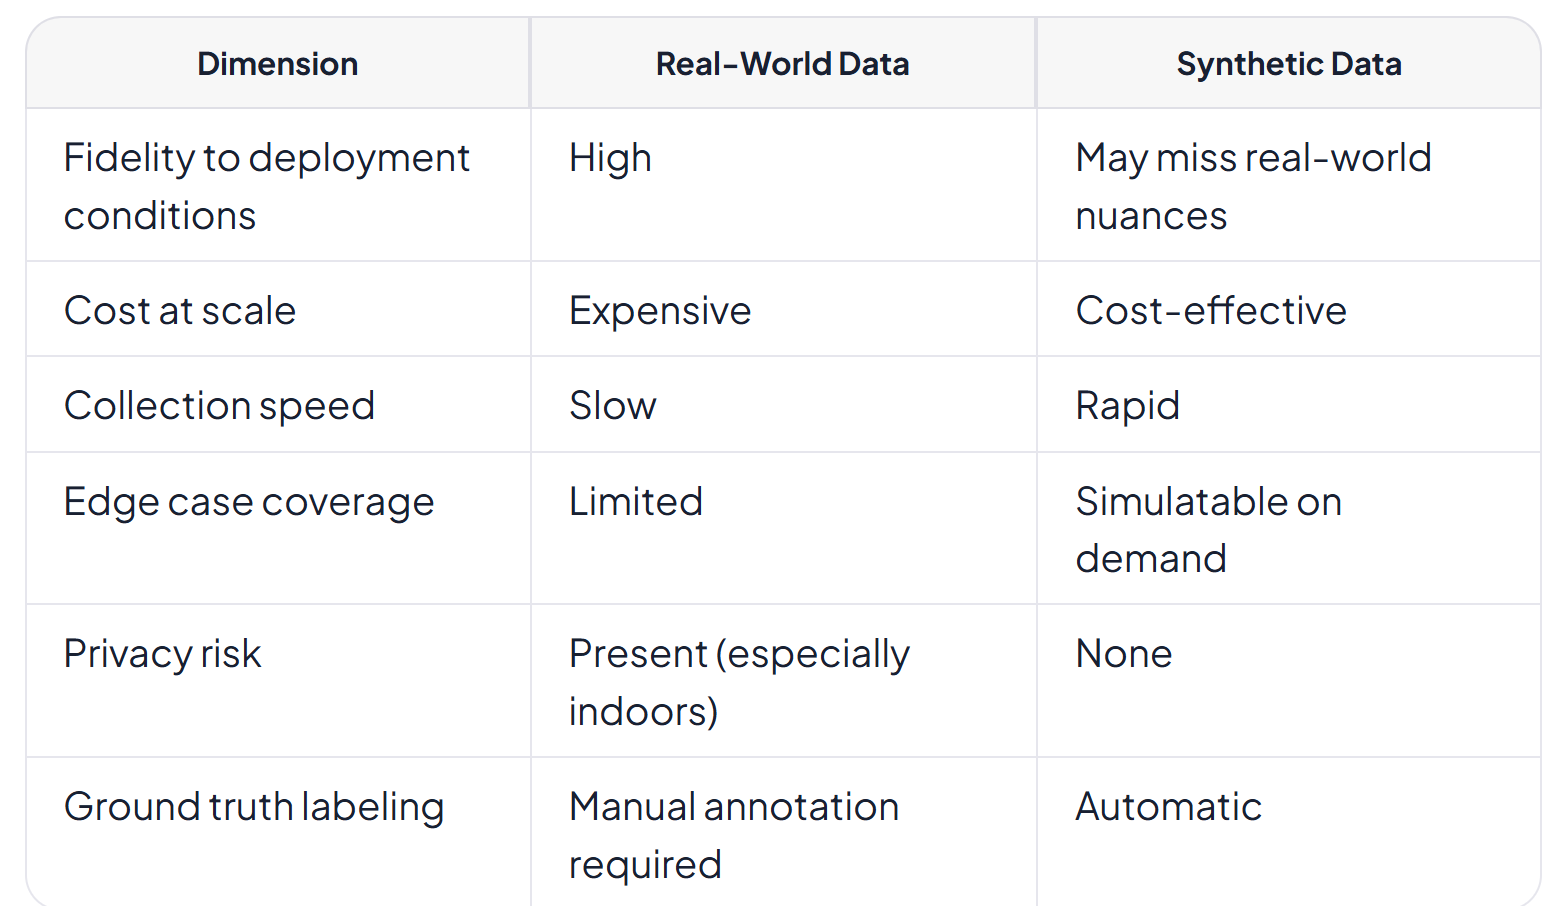Click the Dimension column header
The image size is (1563, 906).
[278, 64]
